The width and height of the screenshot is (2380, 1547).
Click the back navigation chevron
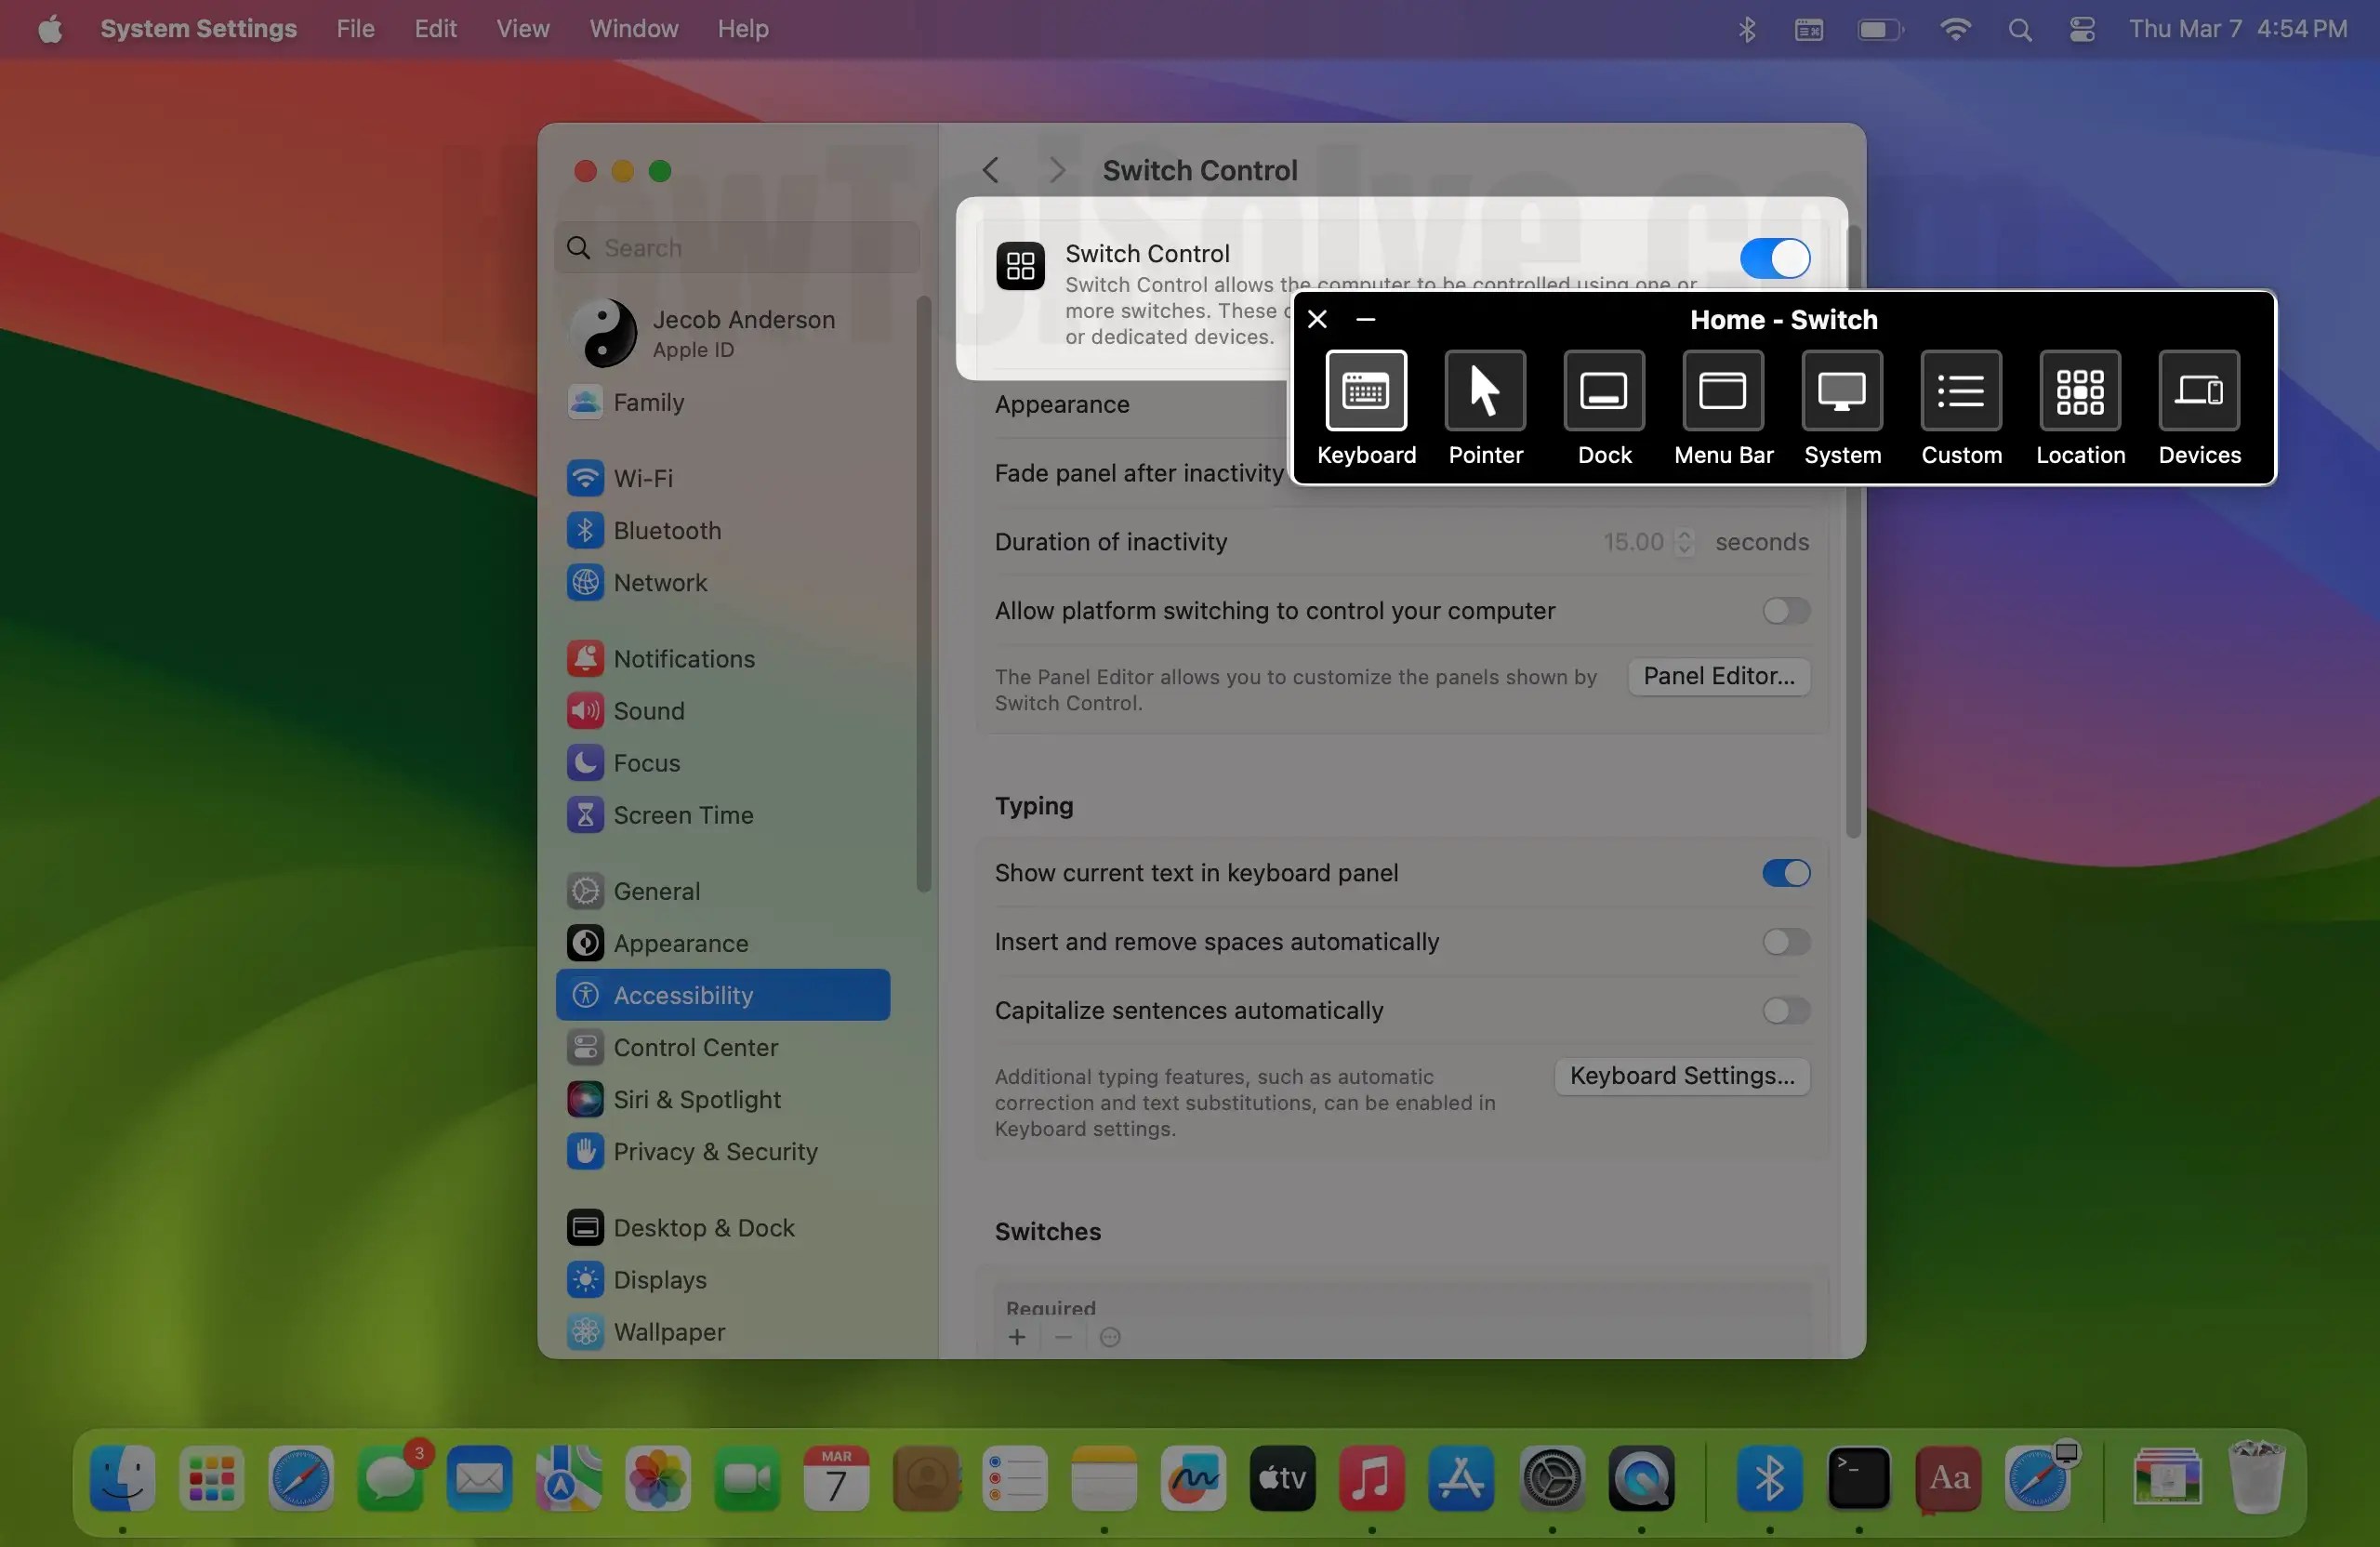click(990, 170)
